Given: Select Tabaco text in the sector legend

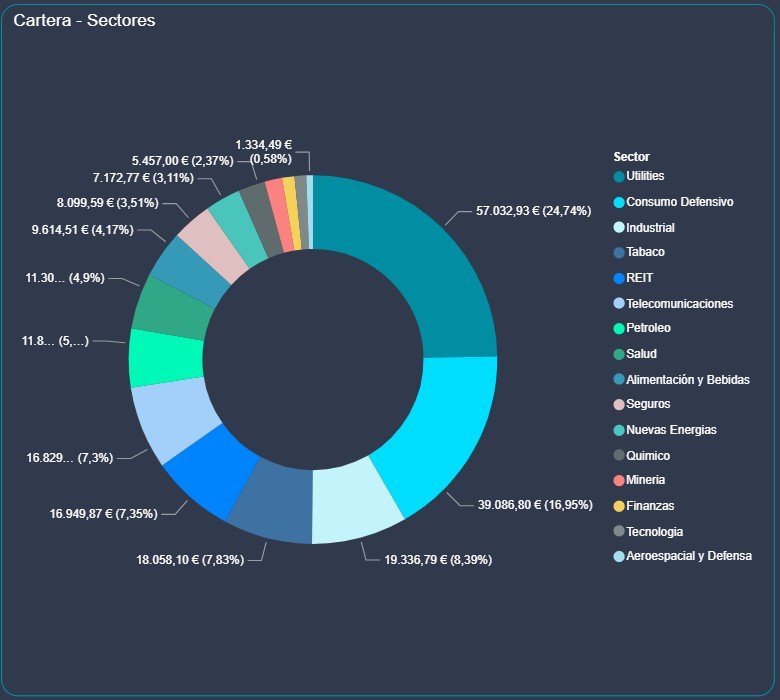Looking at the screenshot, I should (x=645, y=253).
